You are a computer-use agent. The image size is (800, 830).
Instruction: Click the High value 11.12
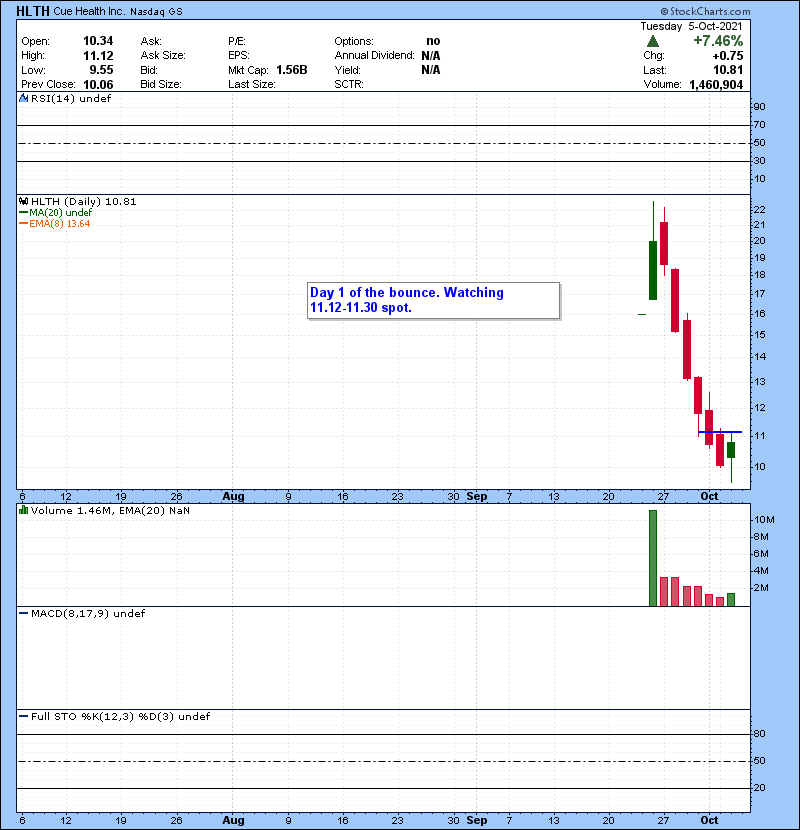pos(98,56)
